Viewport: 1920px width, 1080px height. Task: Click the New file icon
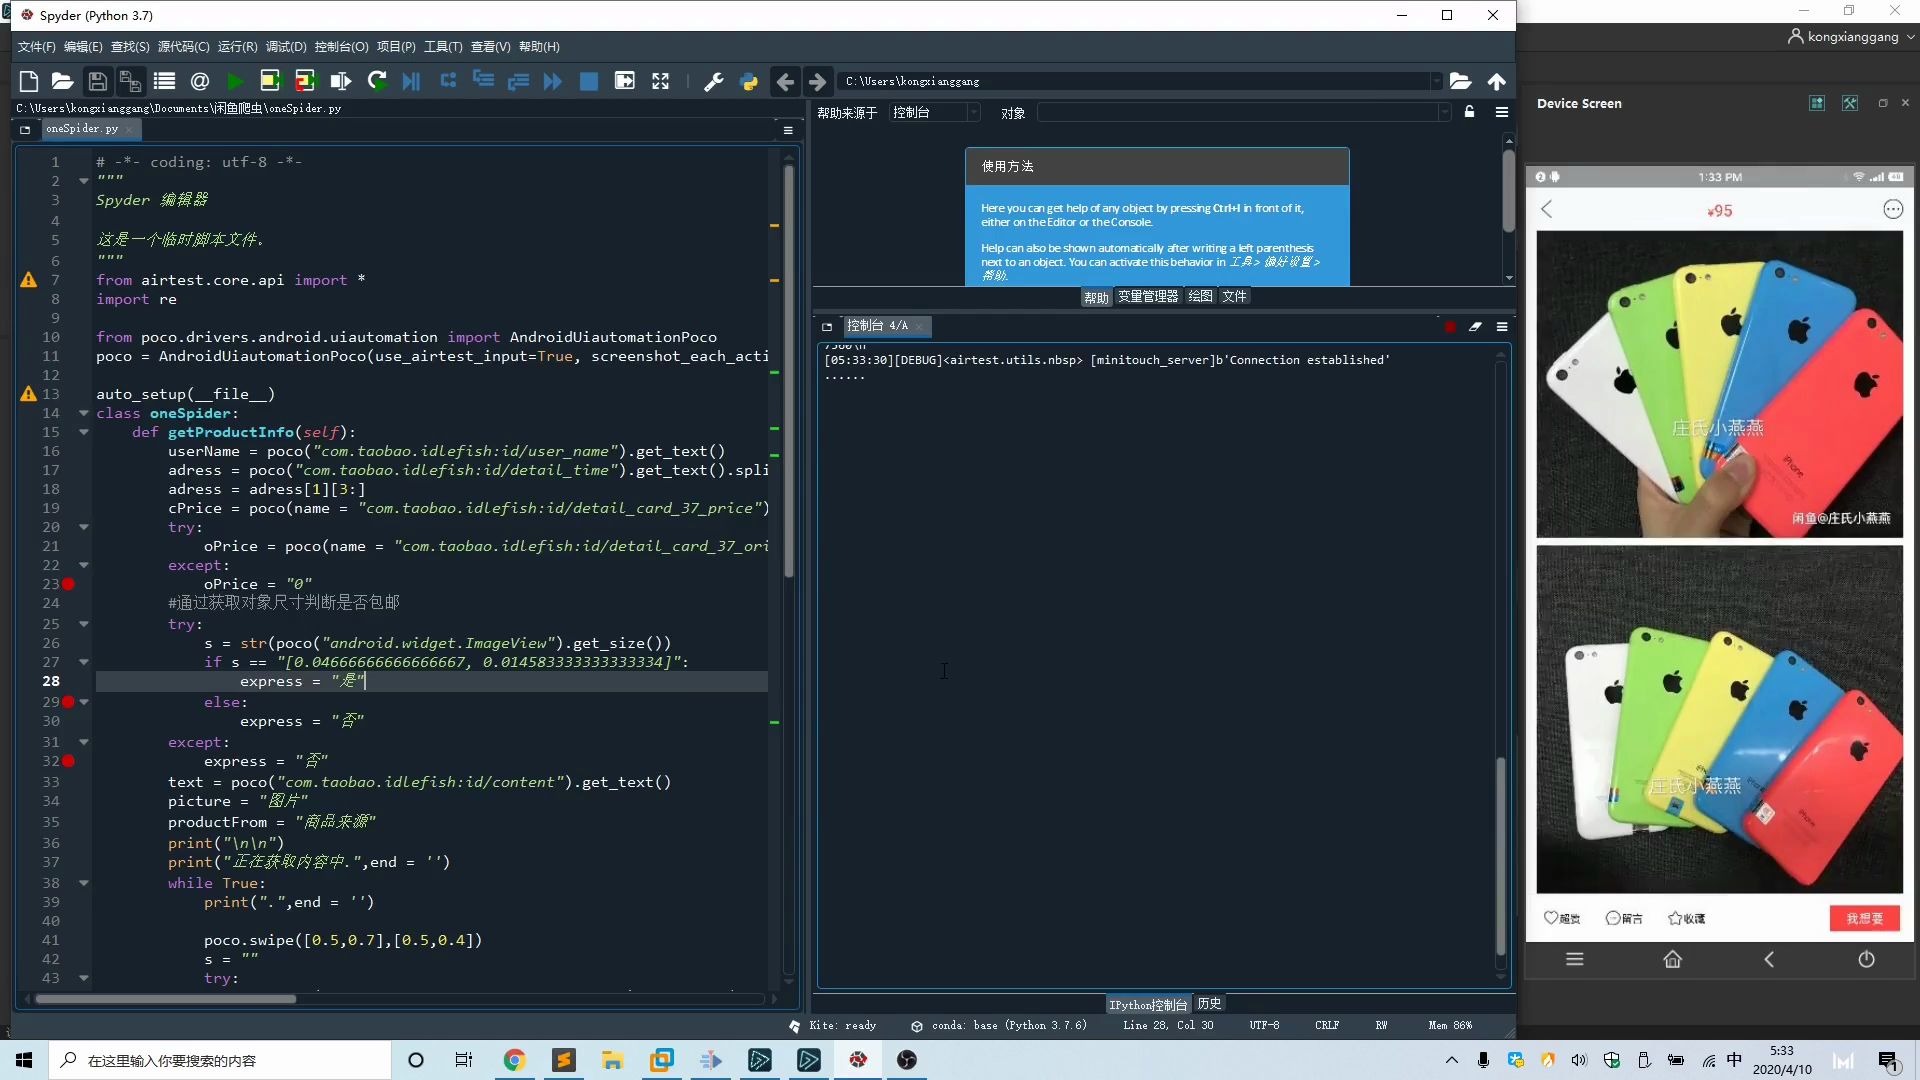pos(28,82)
